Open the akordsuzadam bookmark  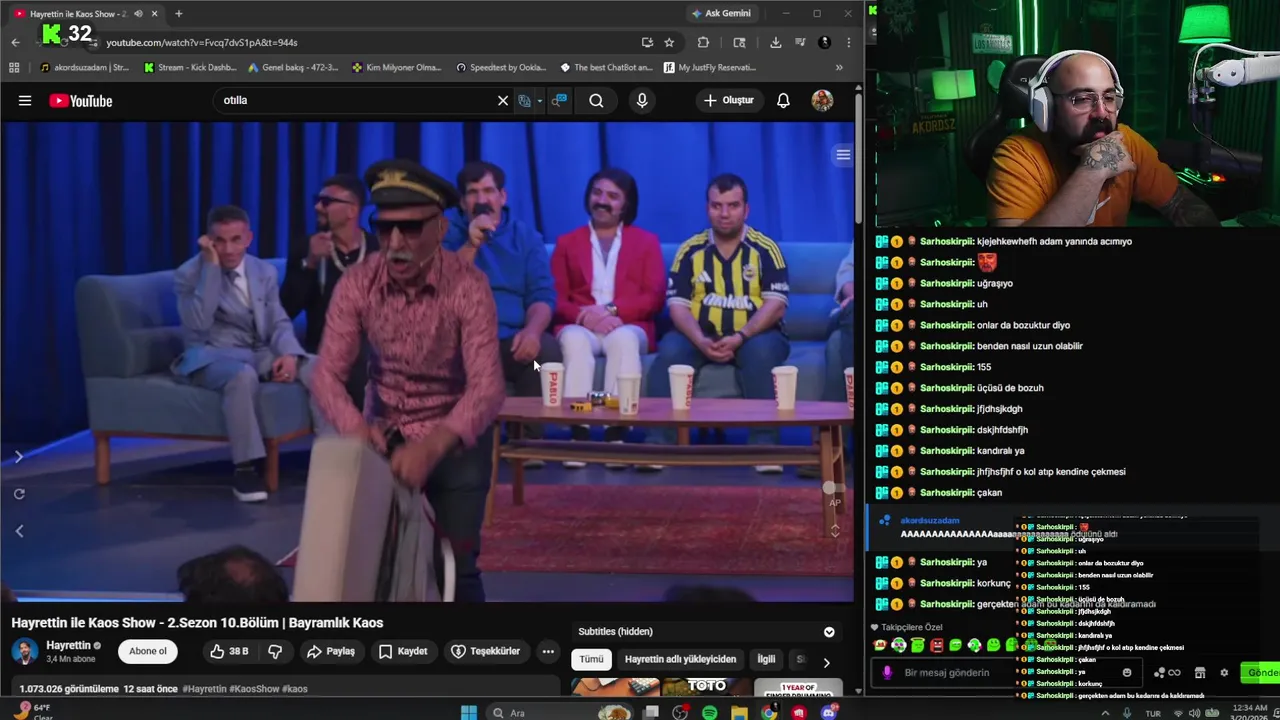pos(85,67)
